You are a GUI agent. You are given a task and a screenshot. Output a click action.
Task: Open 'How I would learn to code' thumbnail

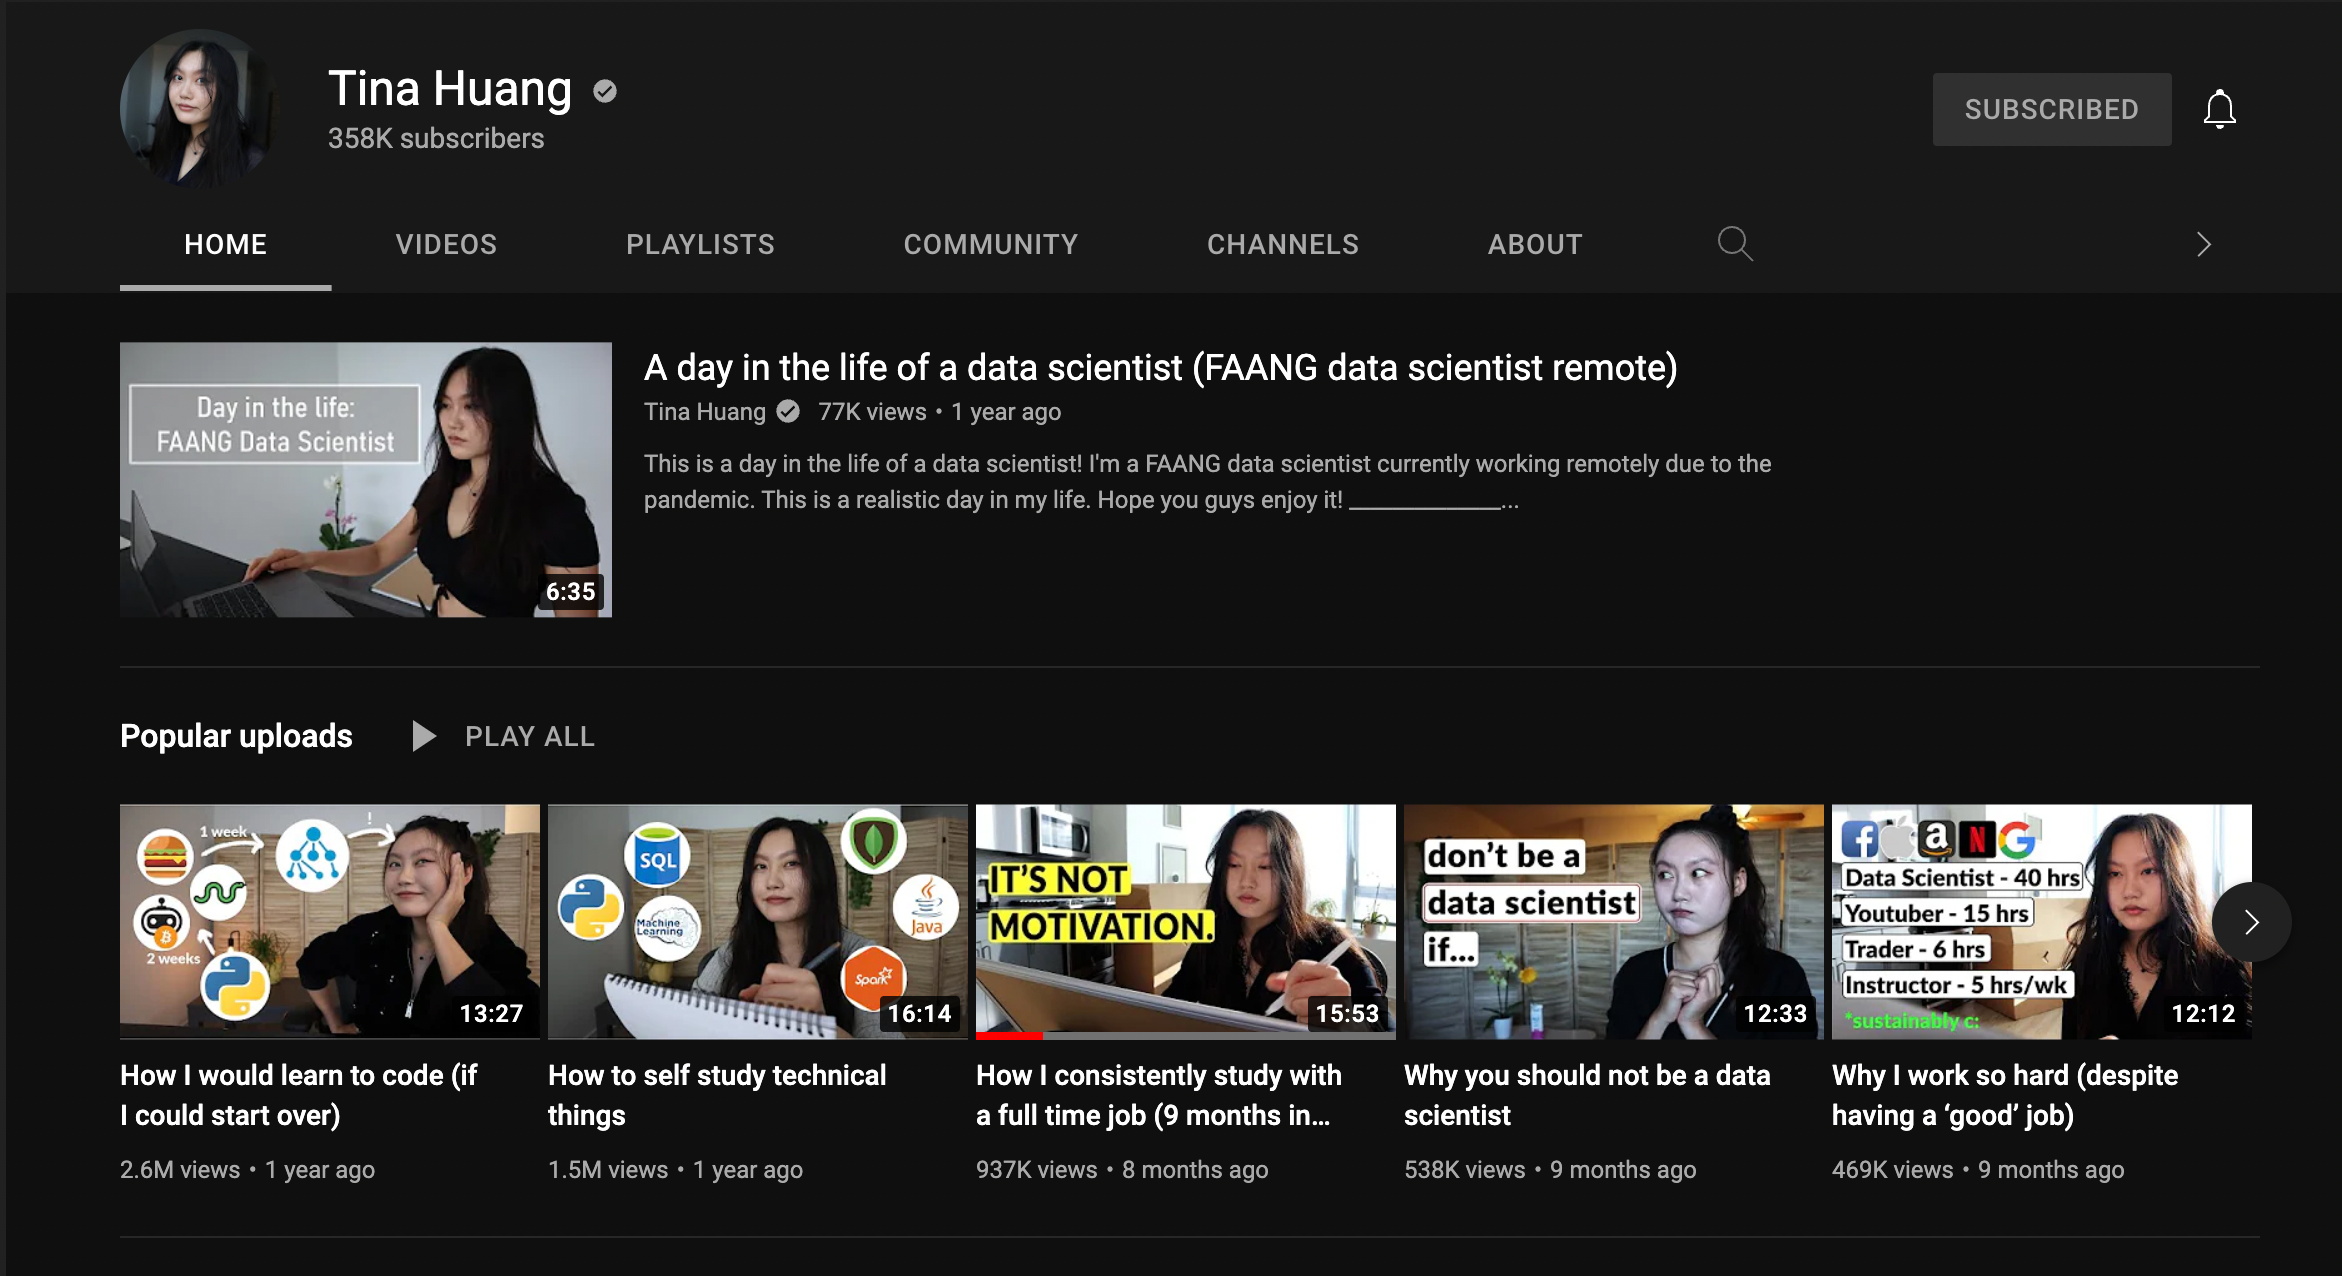pyautogui.click(x=330, y=921)
